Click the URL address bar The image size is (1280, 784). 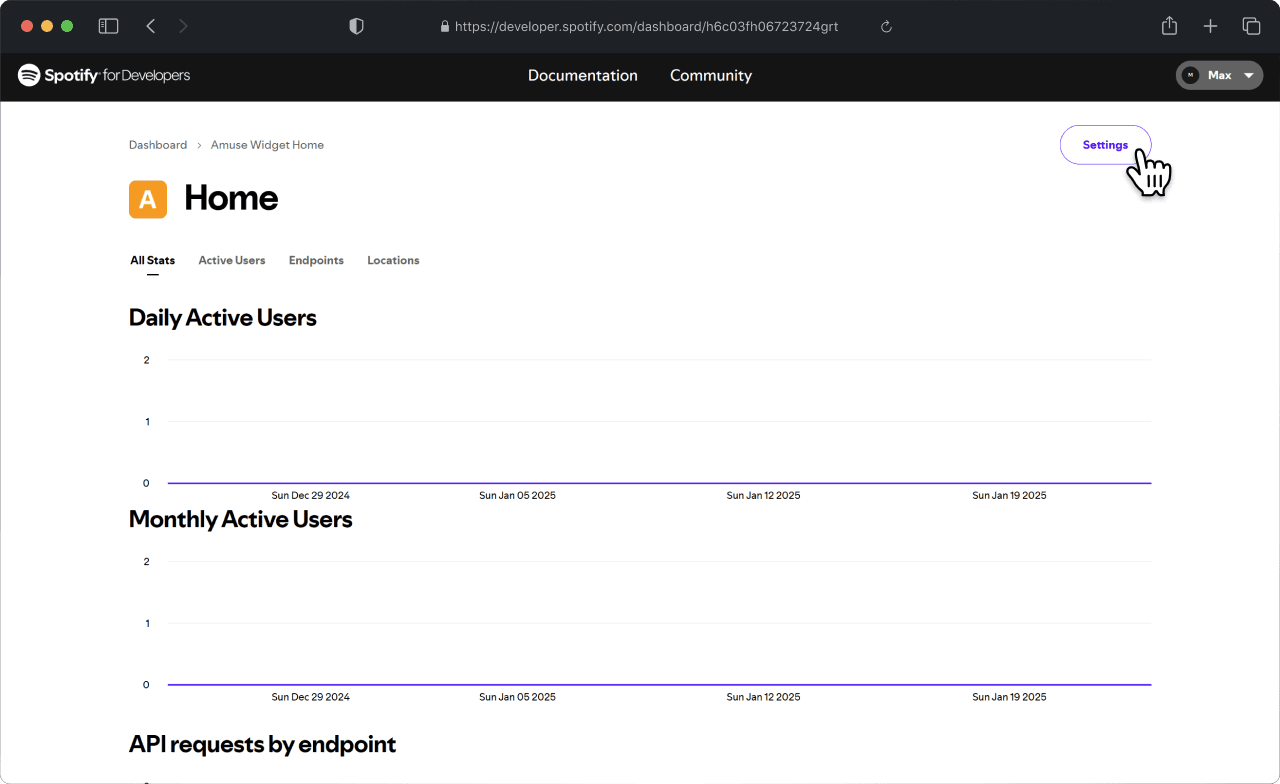640,27
